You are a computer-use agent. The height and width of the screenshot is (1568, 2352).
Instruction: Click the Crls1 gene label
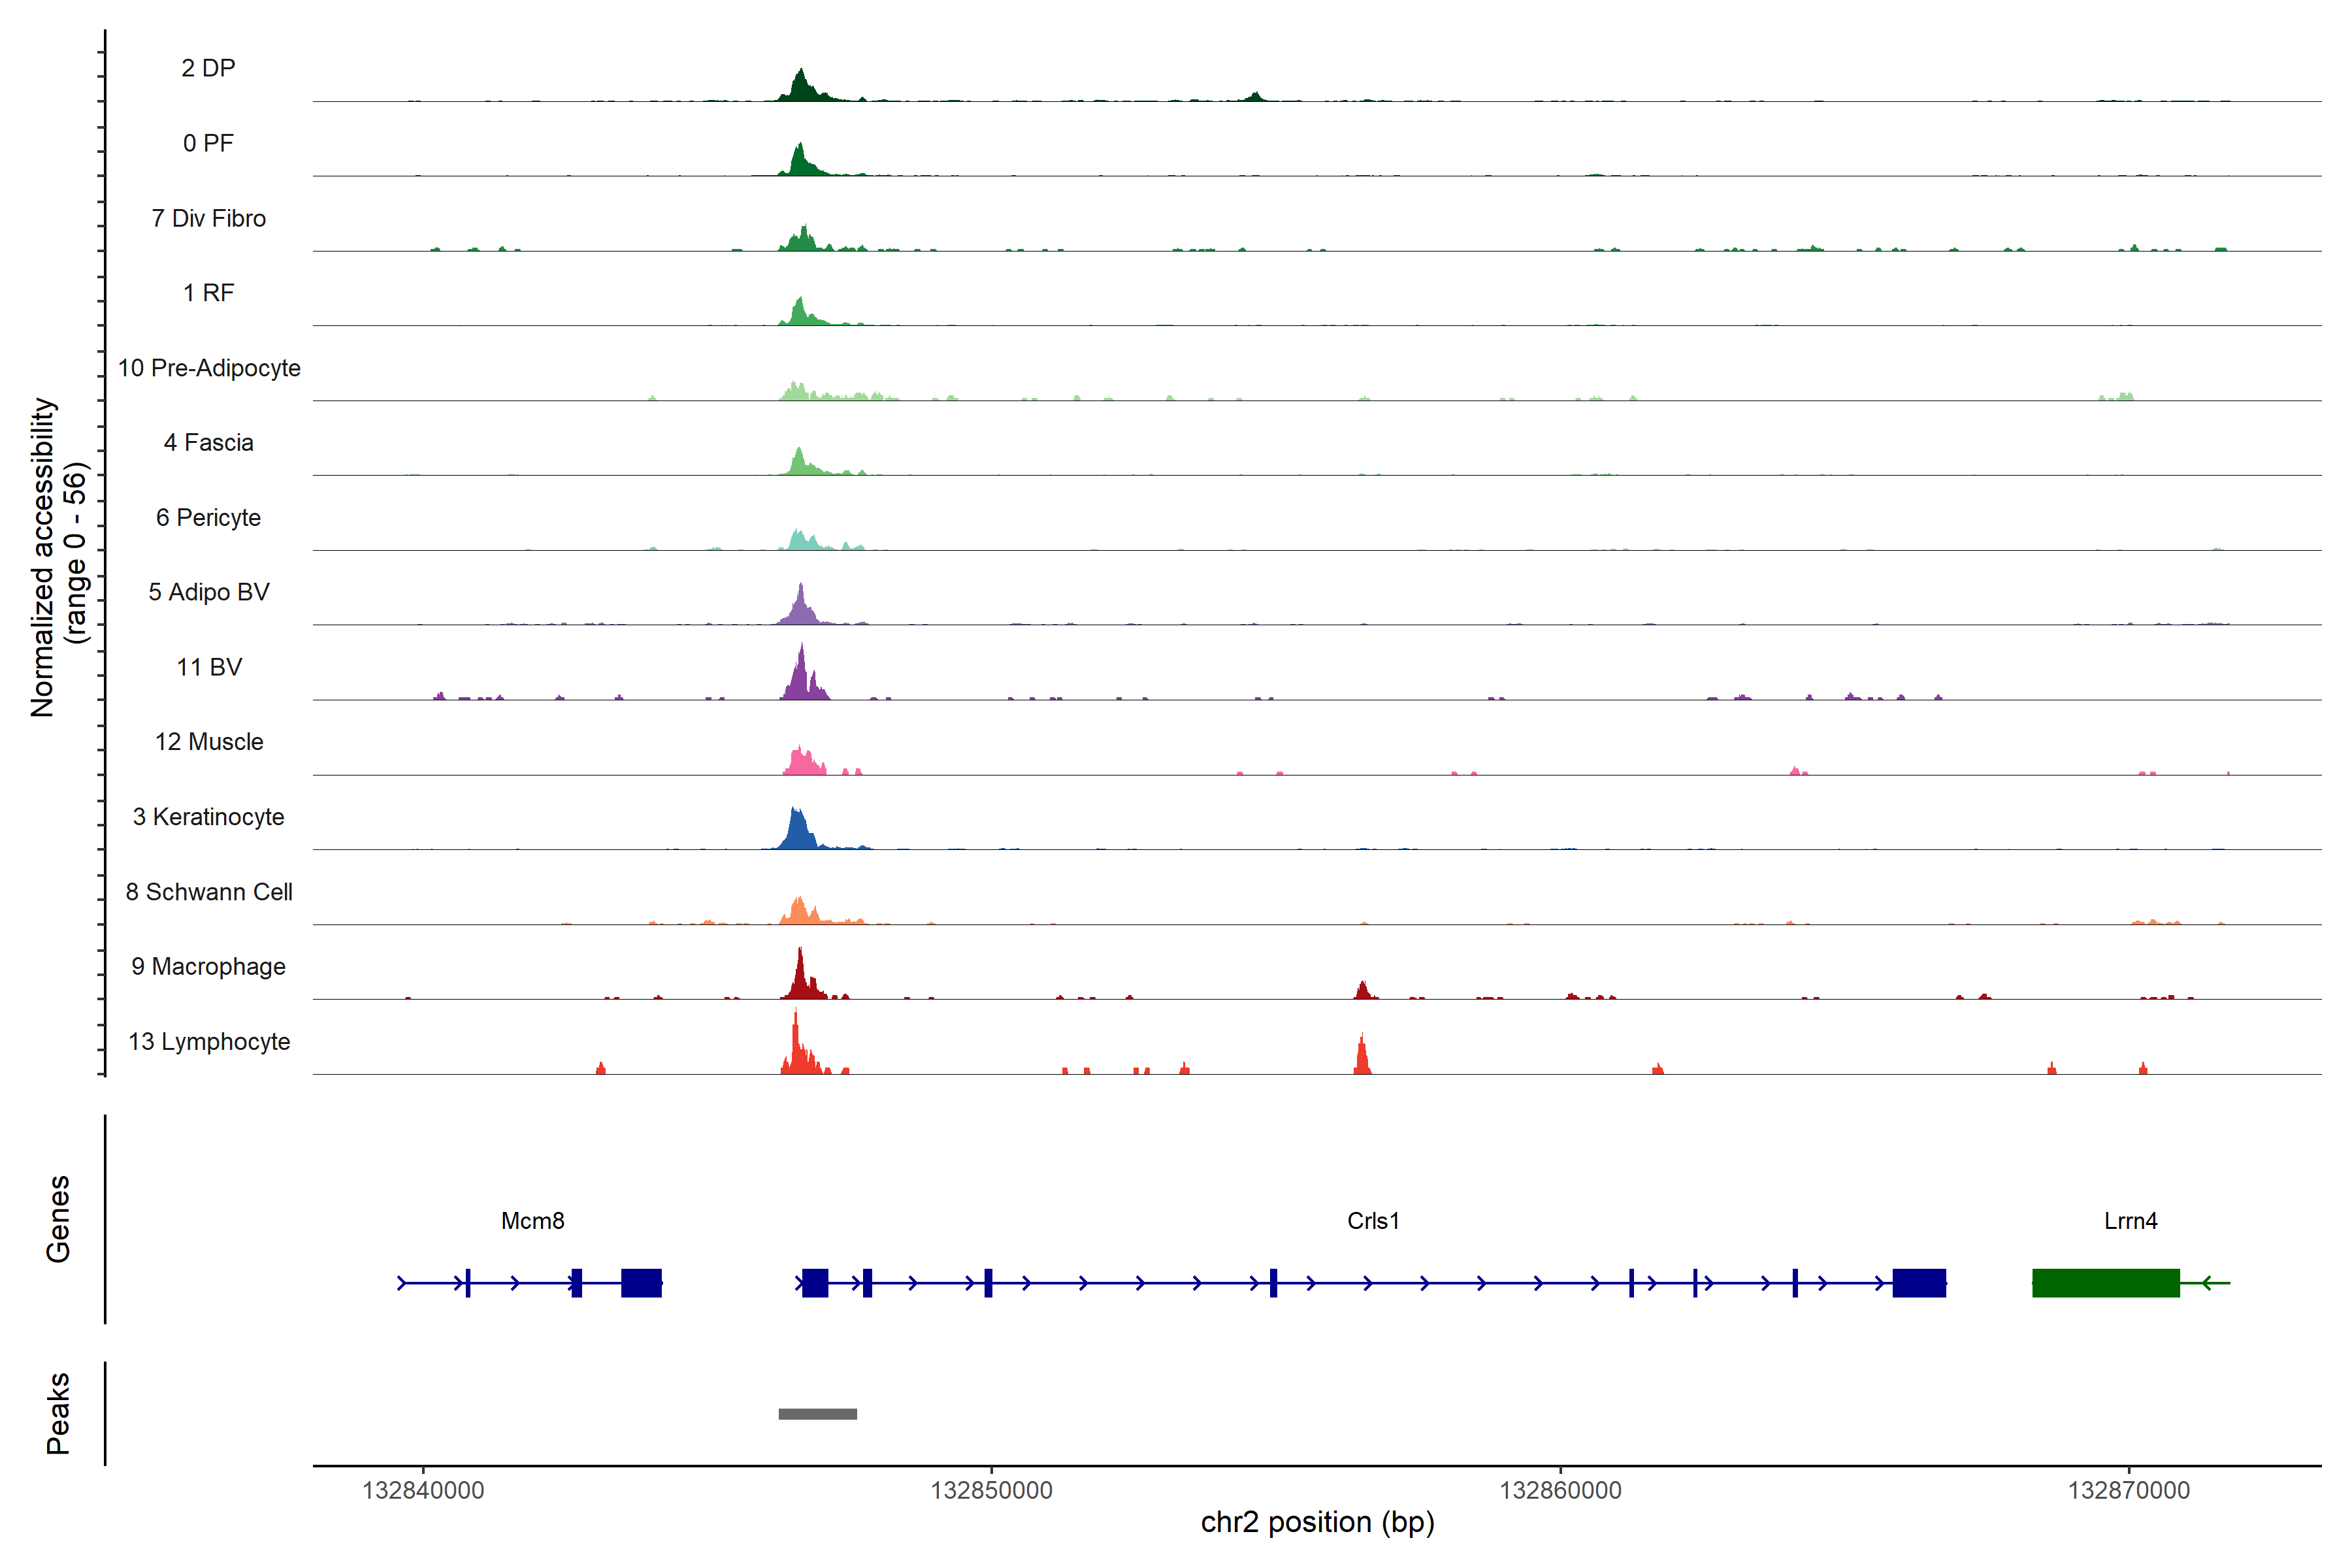(1372, 1220)
